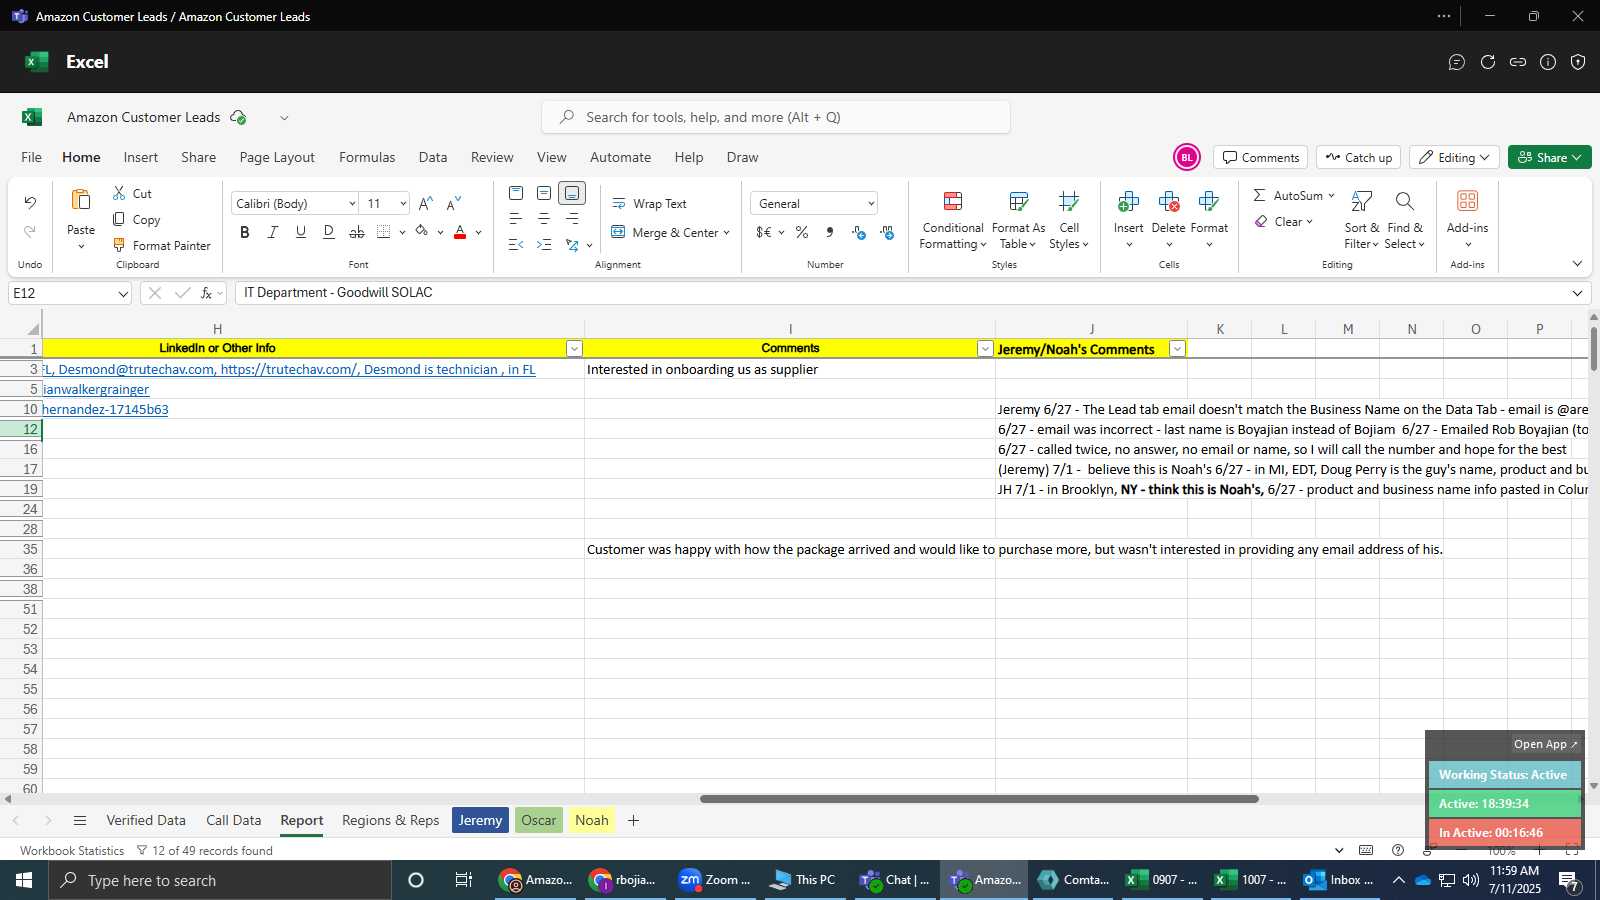Click the Cut scissors icon
1600x900 pixels.
(x=119, y=193)
